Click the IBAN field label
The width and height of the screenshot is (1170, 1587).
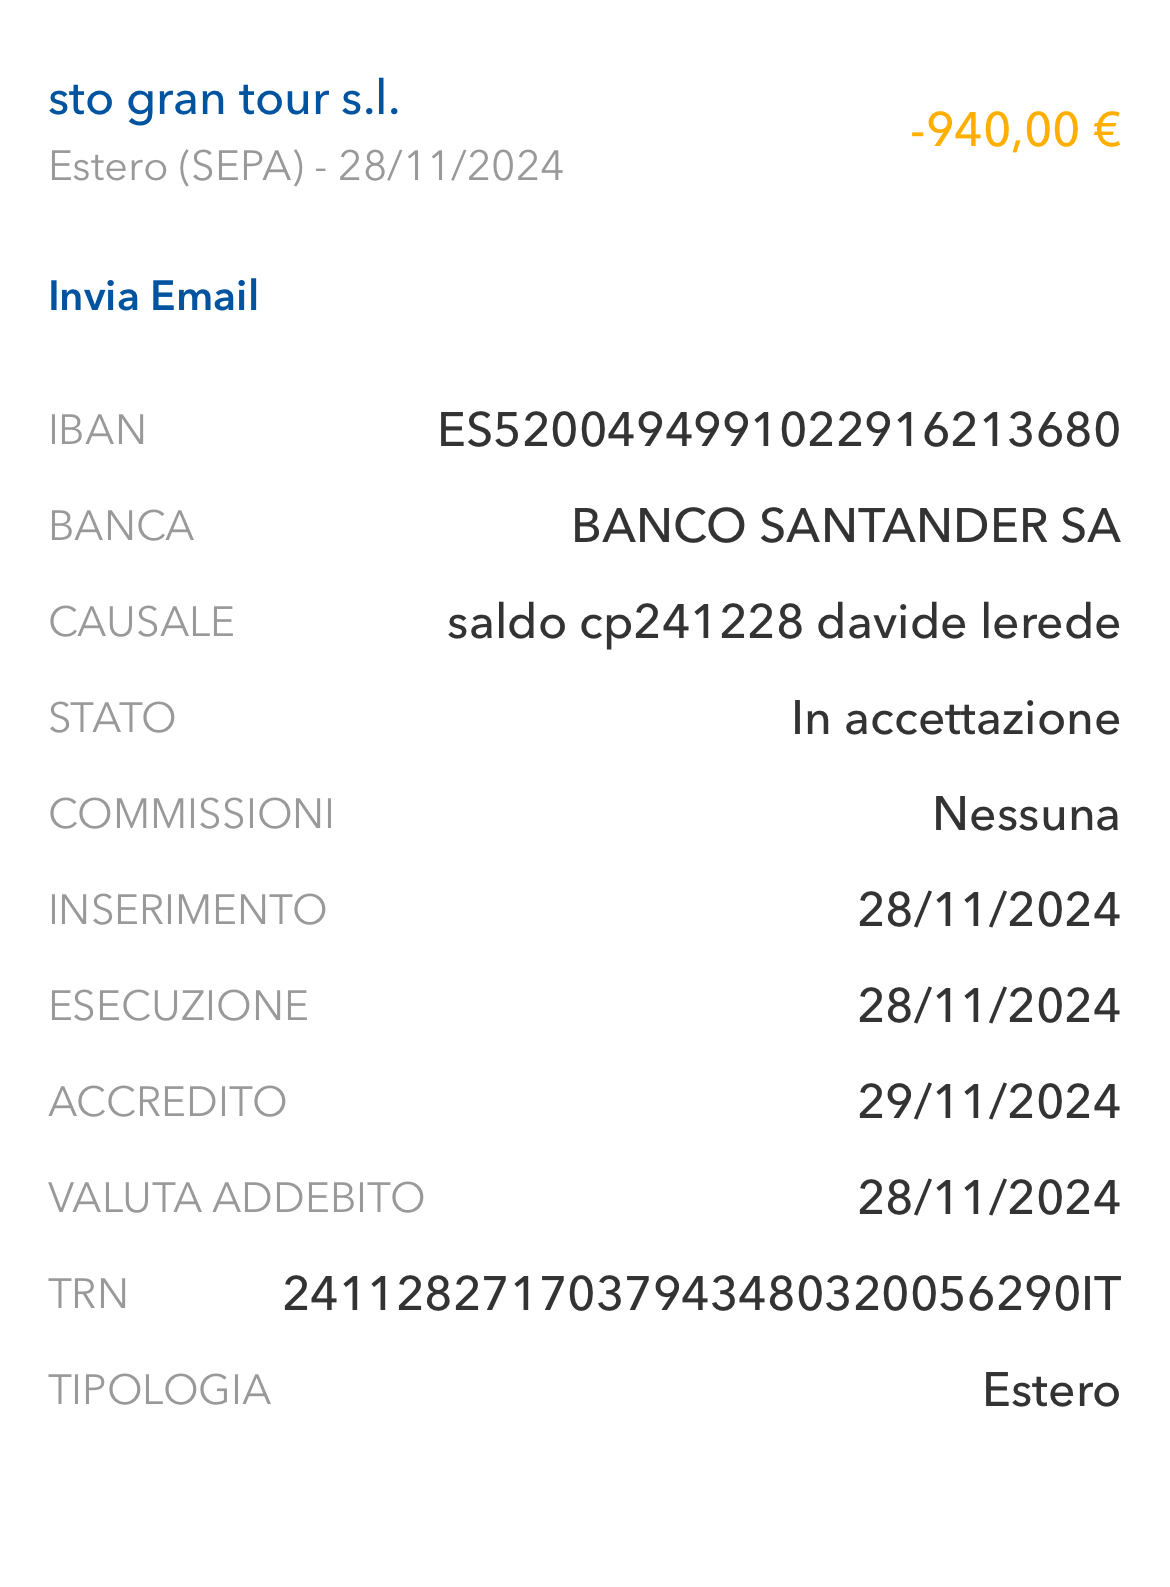click(x=97, y=430)
